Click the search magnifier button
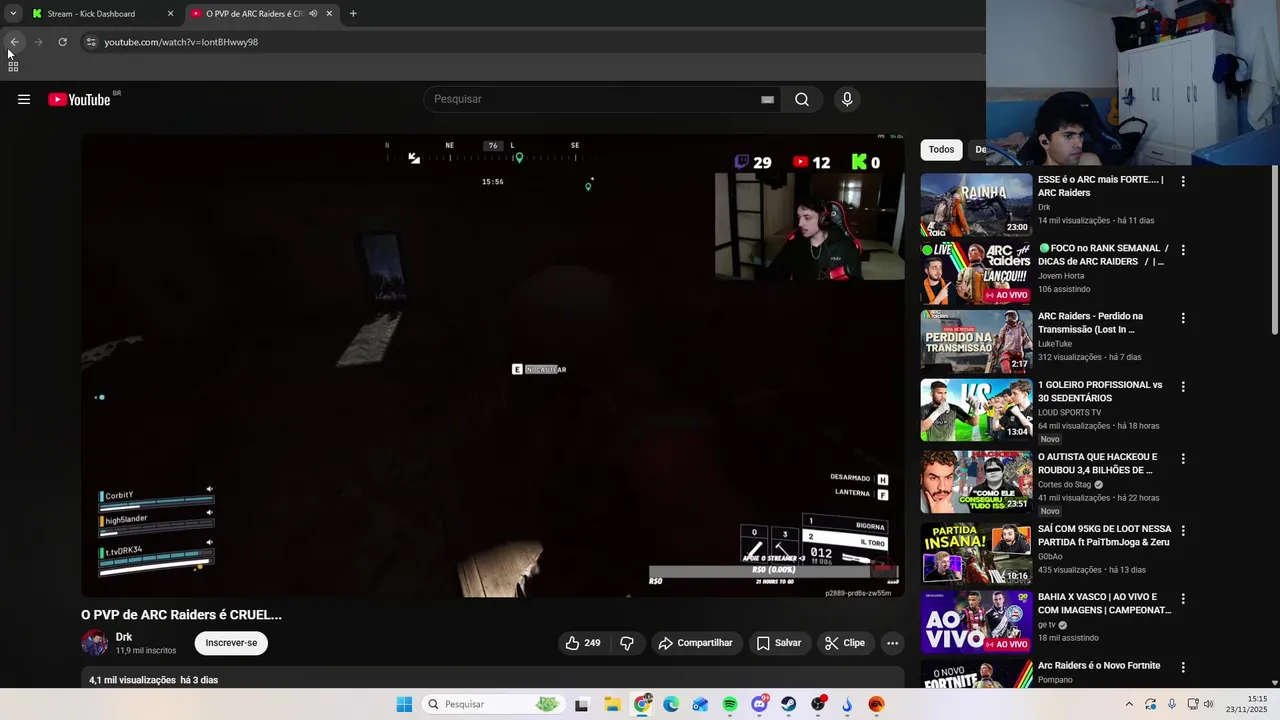The width and height of the screenshot is (1280, 720). tap(802, 99)
